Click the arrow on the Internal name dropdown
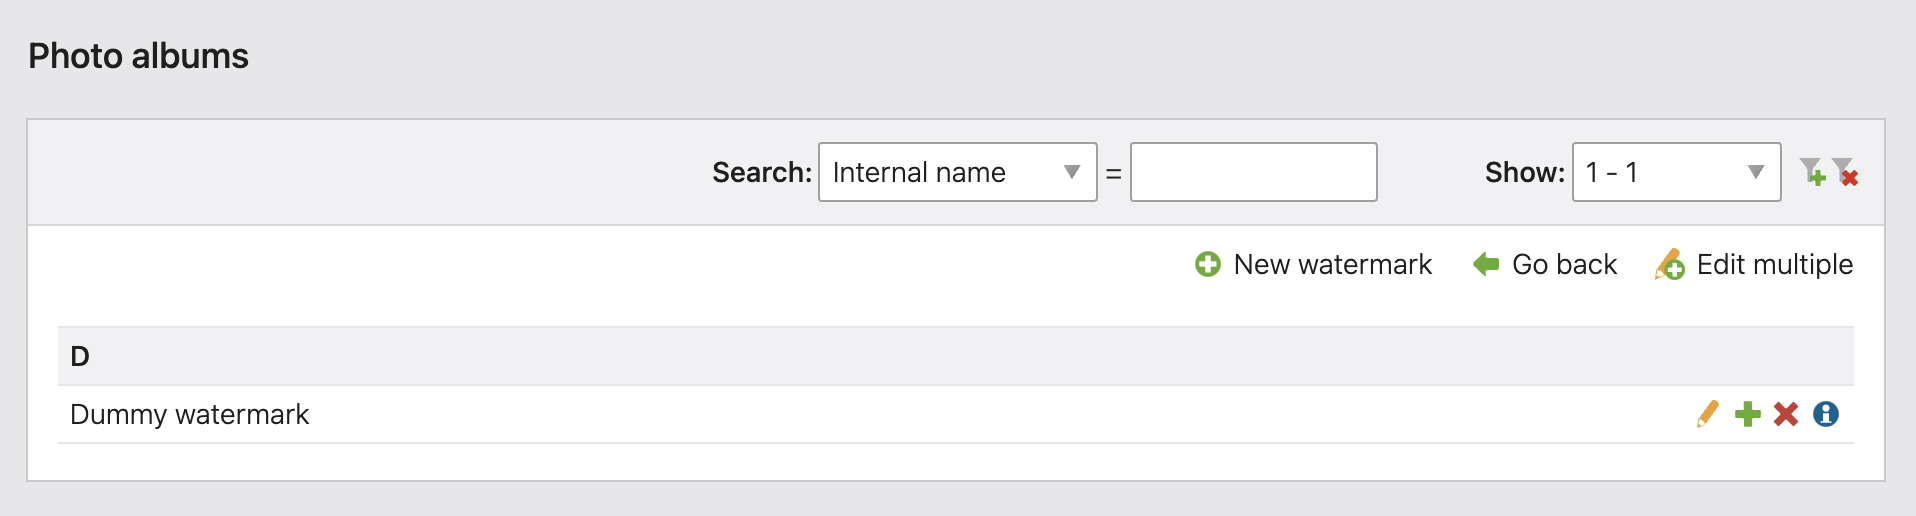 coord(1072,172)
